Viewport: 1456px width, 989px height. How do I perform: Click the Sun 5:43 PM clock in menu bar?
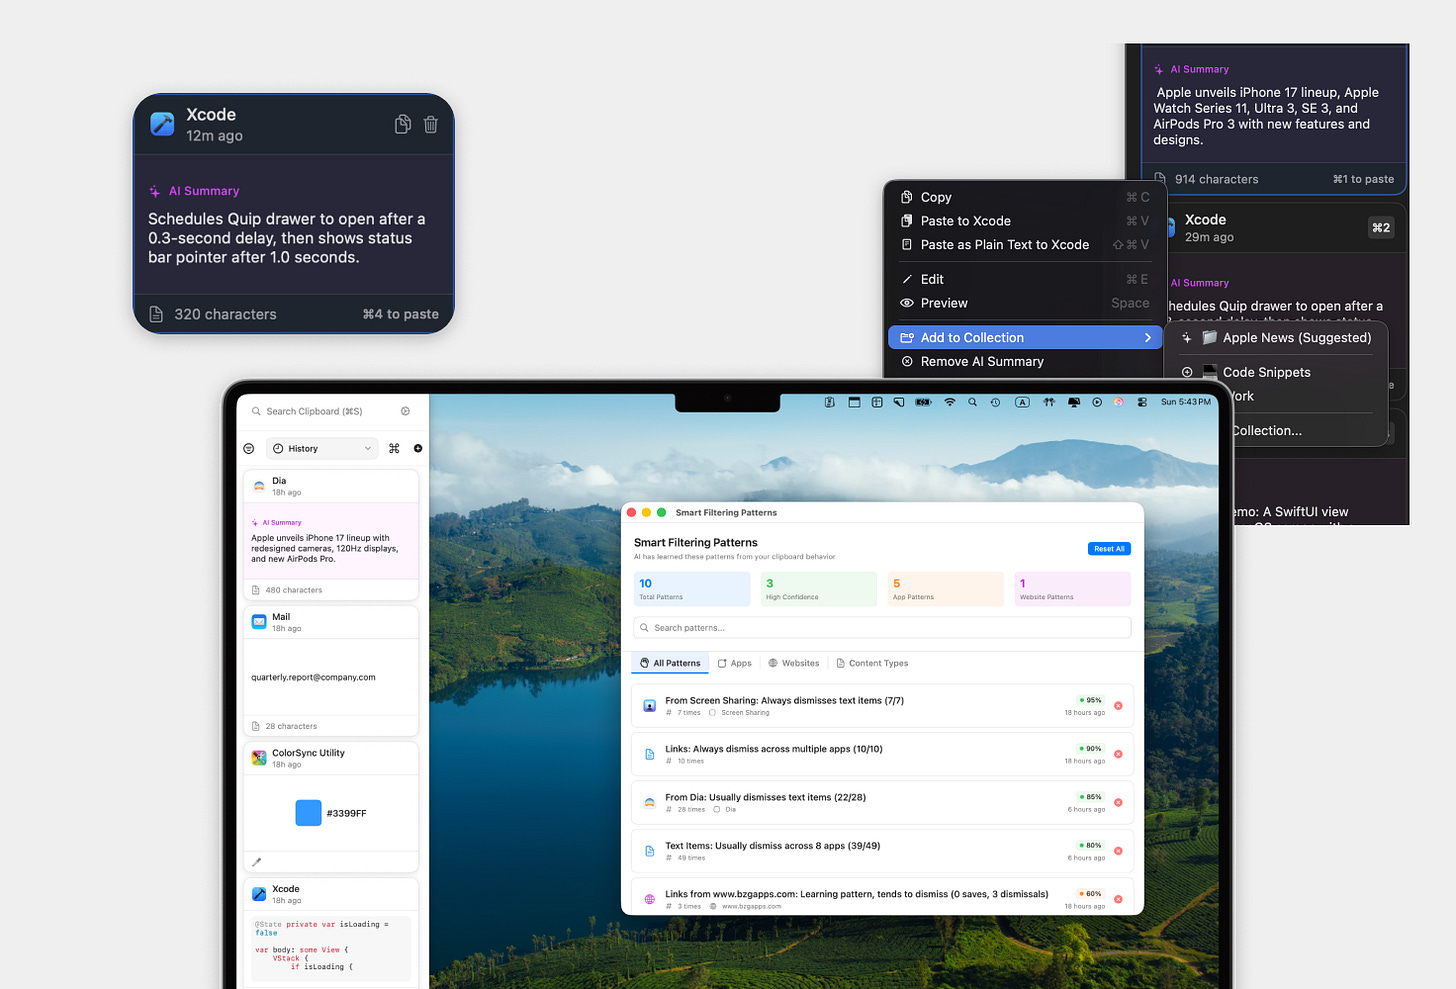tap(1185, 402)
